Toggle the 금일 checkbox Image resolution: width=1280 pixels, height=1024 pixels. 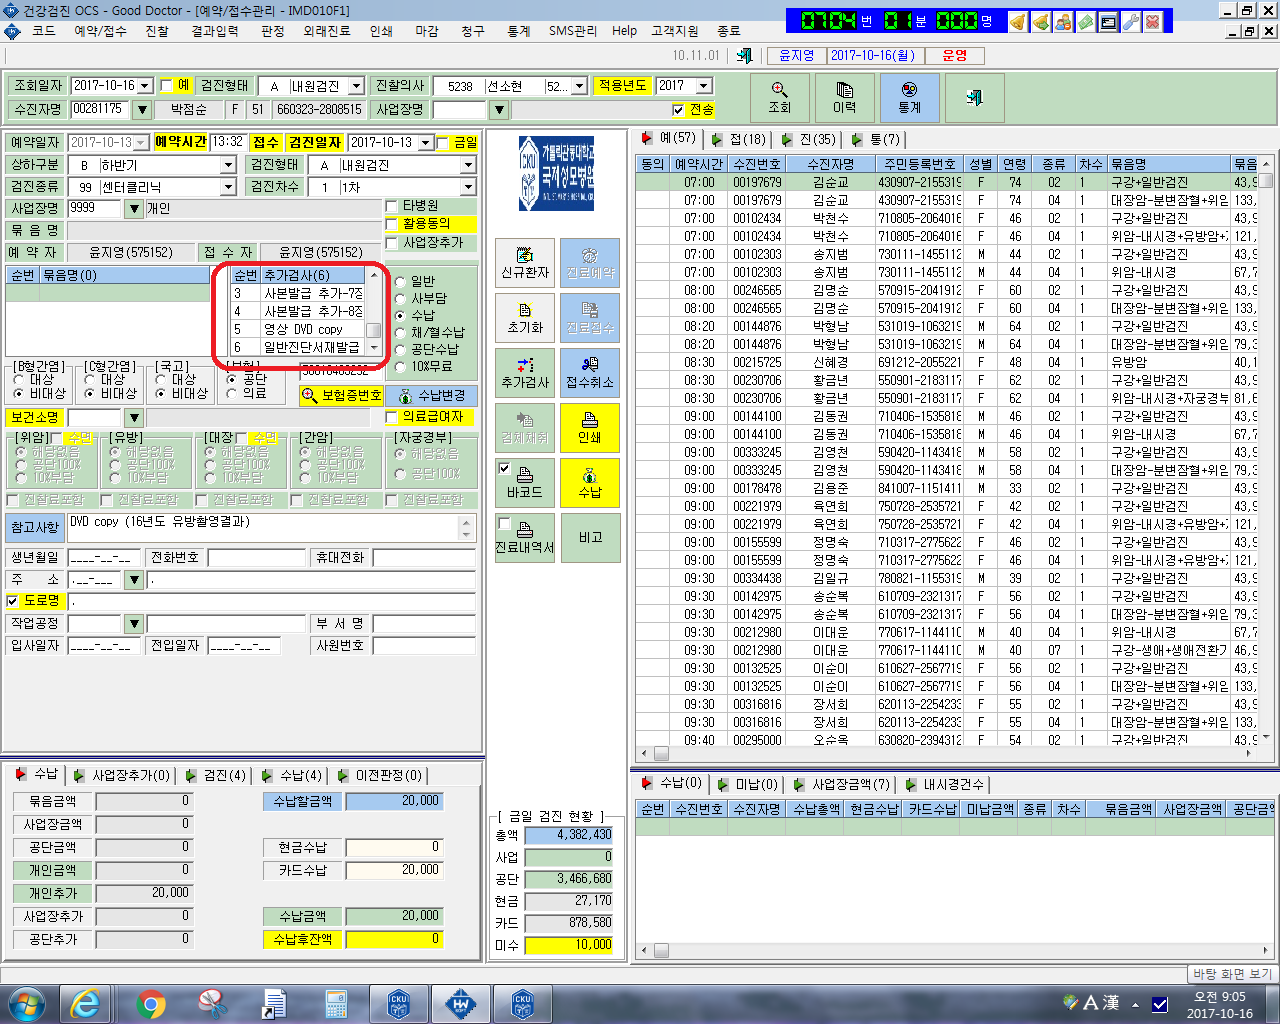[x=443, y=143]
